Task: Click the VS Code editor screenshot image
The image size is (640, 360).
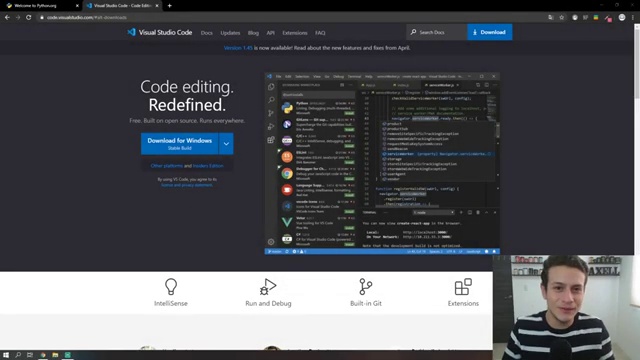Action: click(x=382, y=163)
